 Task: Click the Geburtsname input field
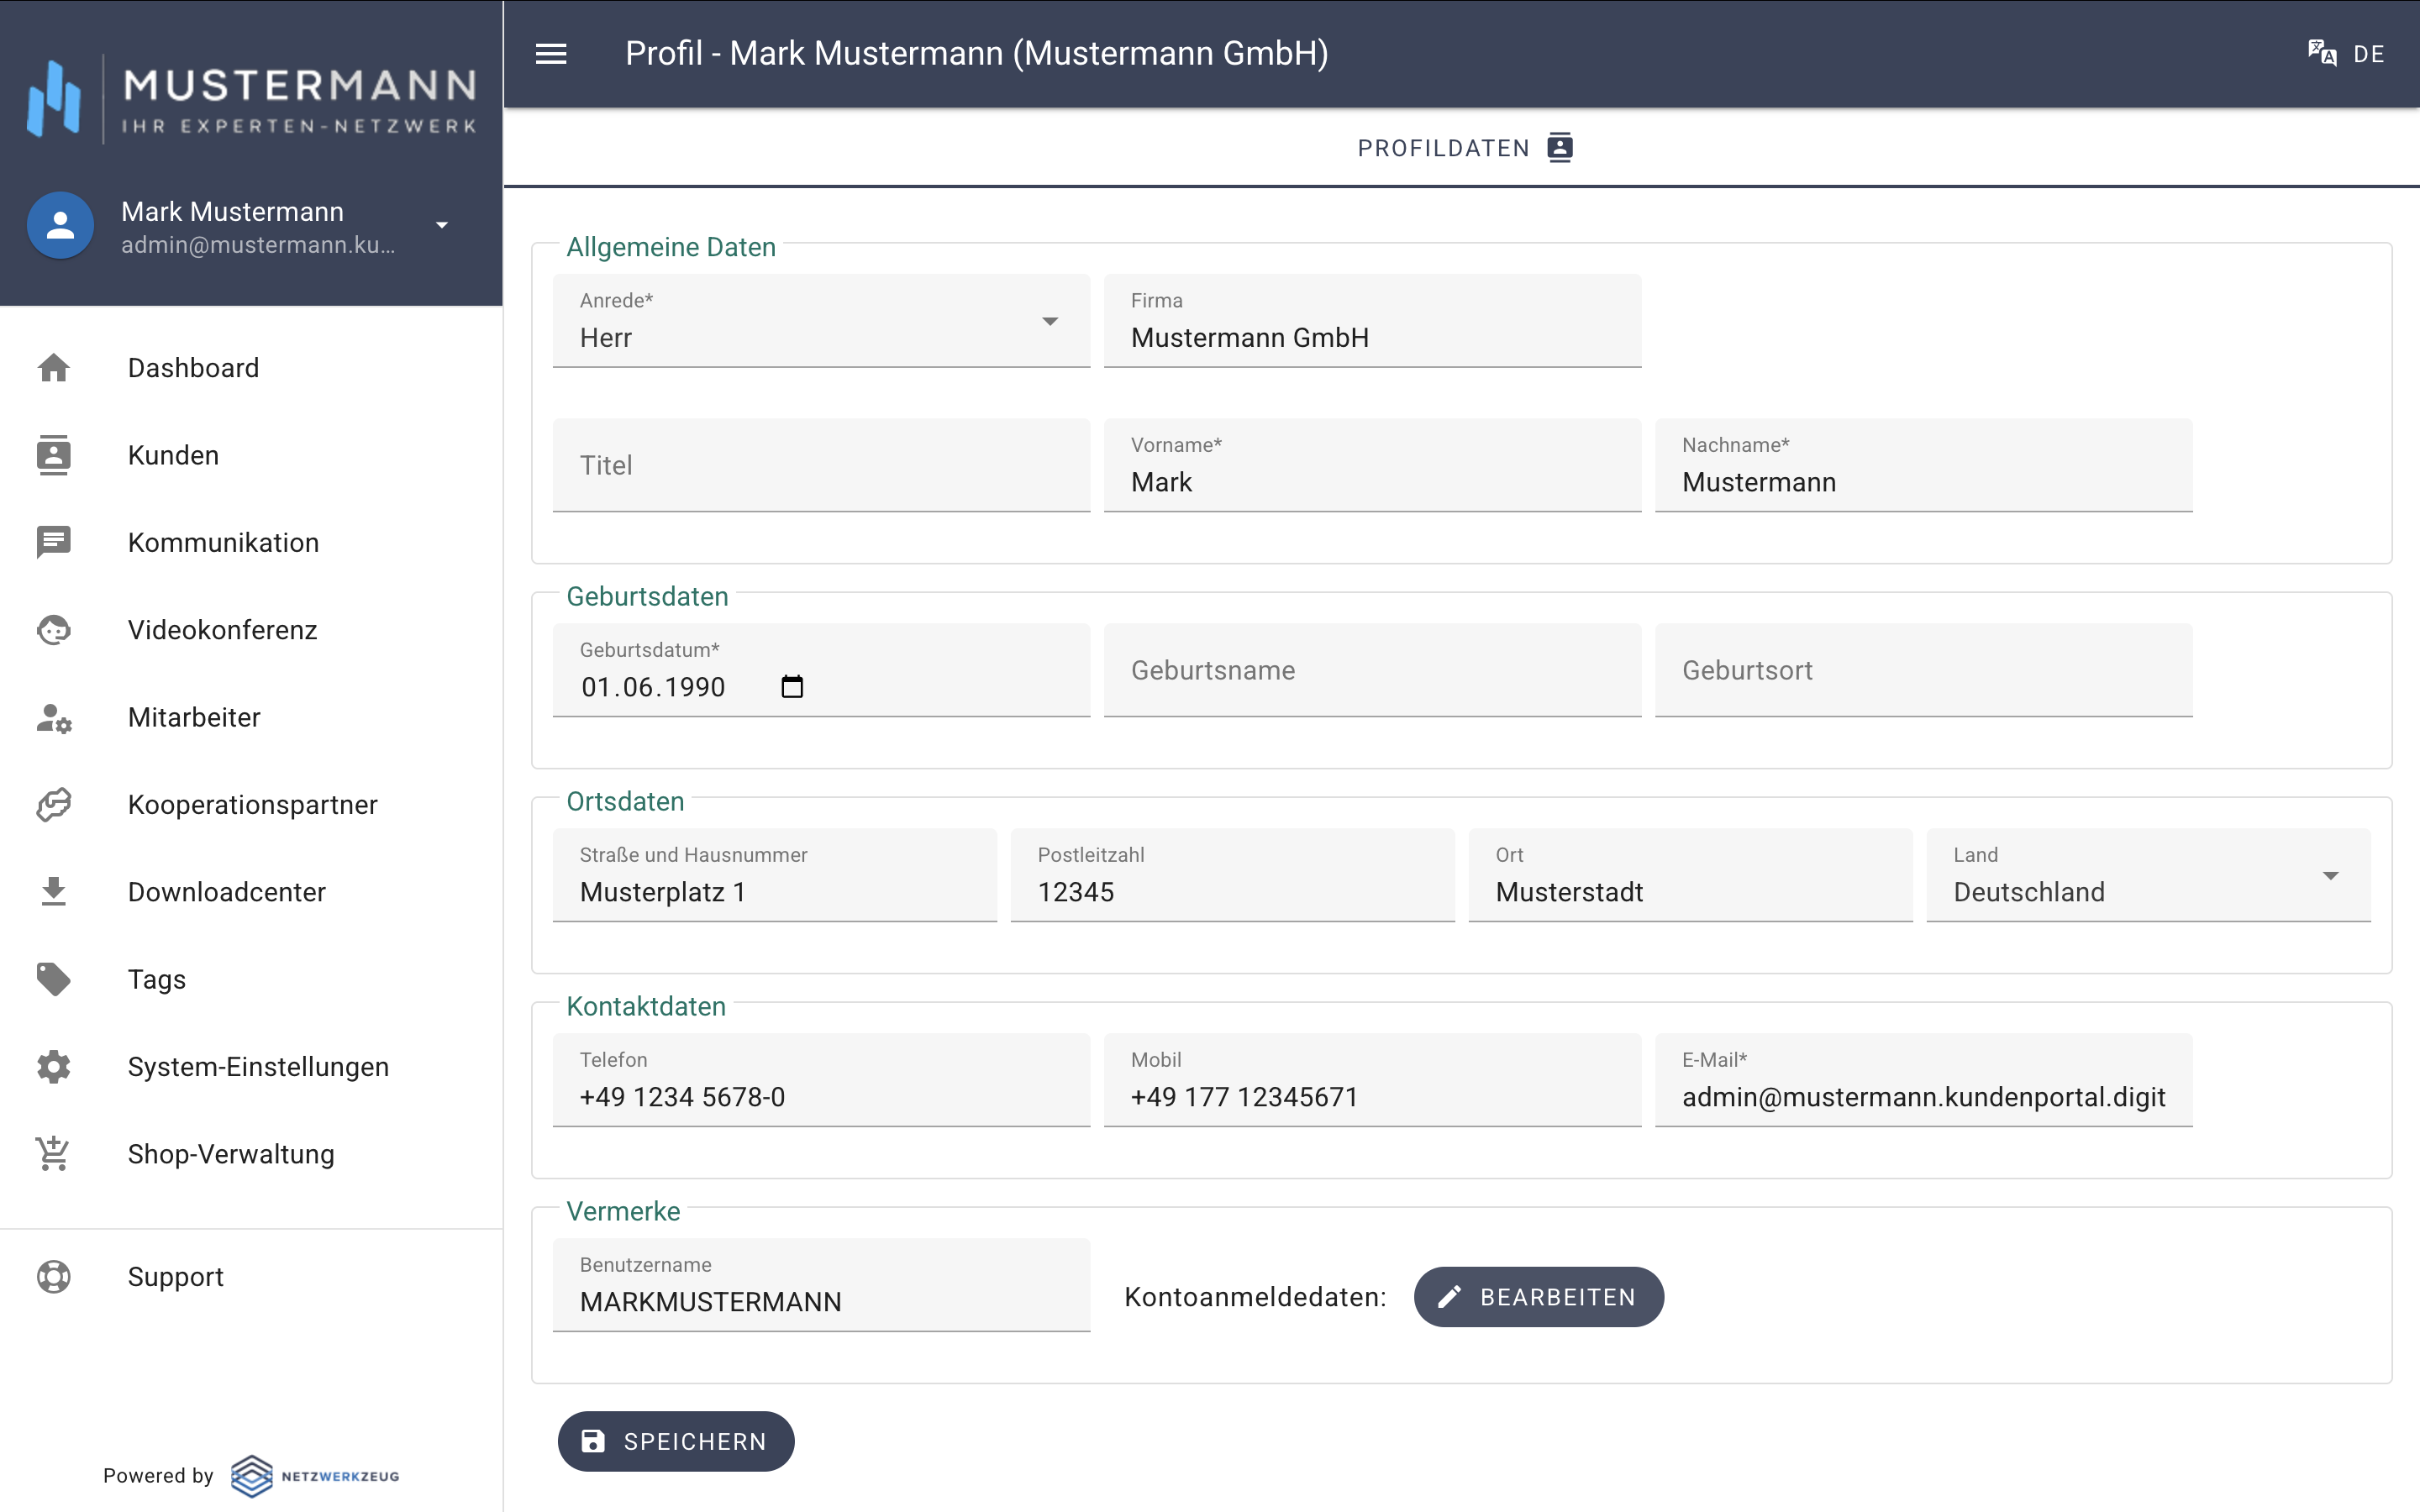pyautogui.click(x=1372, y=670)
